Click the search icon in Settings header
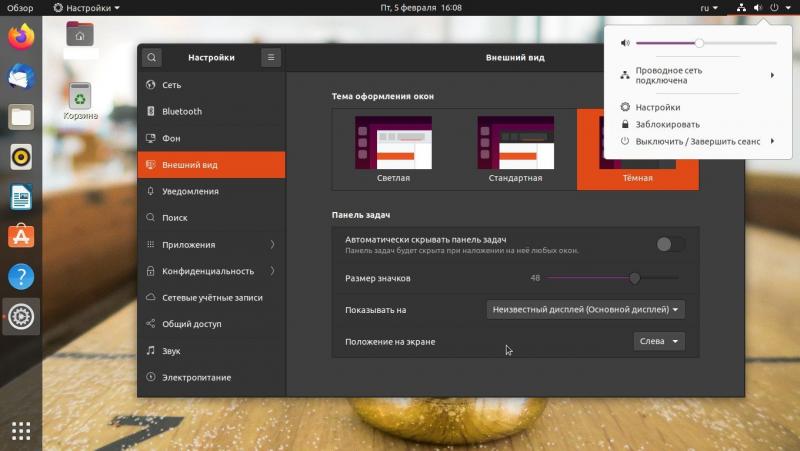Image resolution: width=800 pixels, height=451 pixels. click(151, 58)
